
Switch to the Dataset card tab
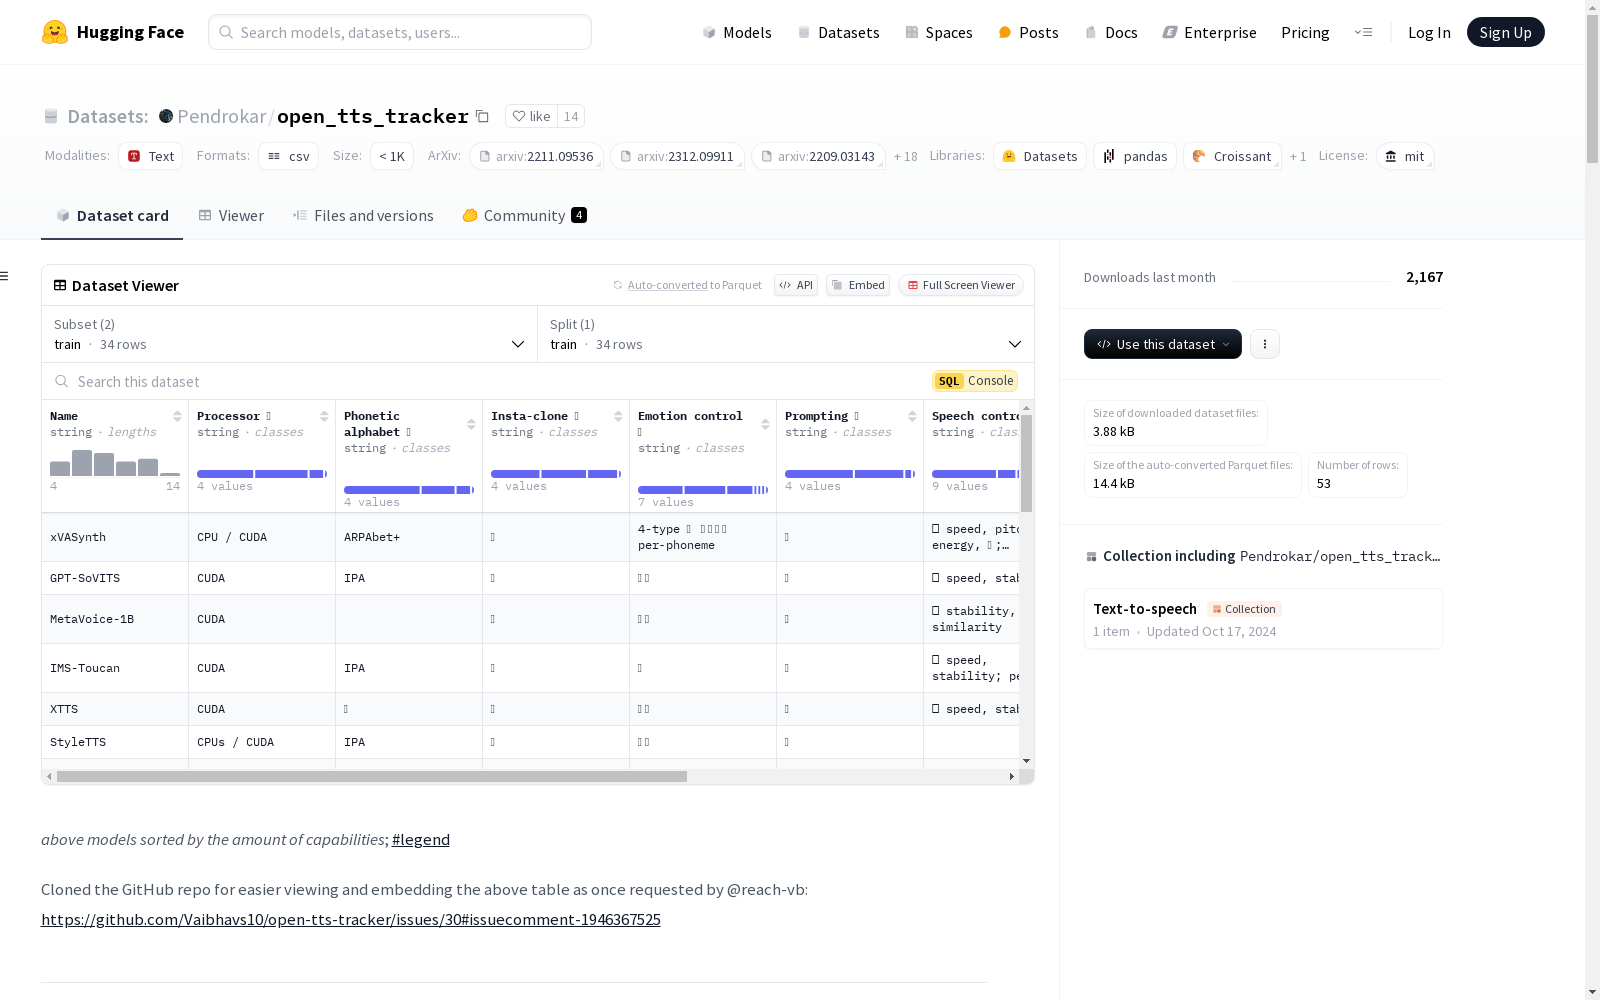click(x=112, y=216)
